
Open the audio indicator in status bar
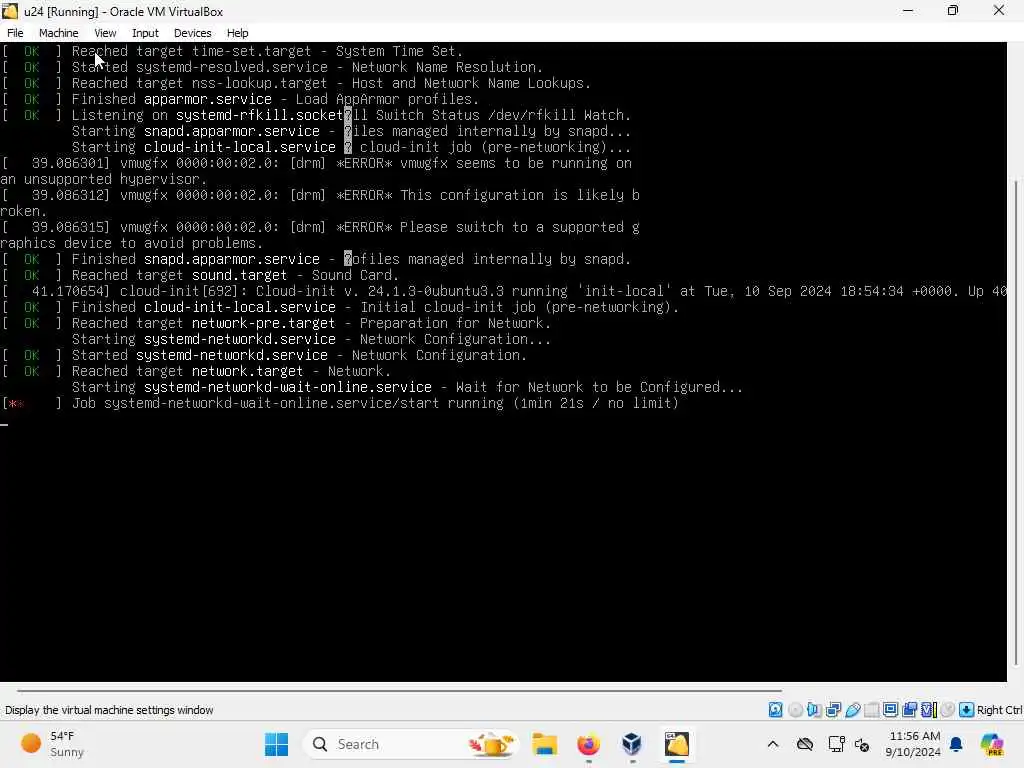tap(814, 710)
